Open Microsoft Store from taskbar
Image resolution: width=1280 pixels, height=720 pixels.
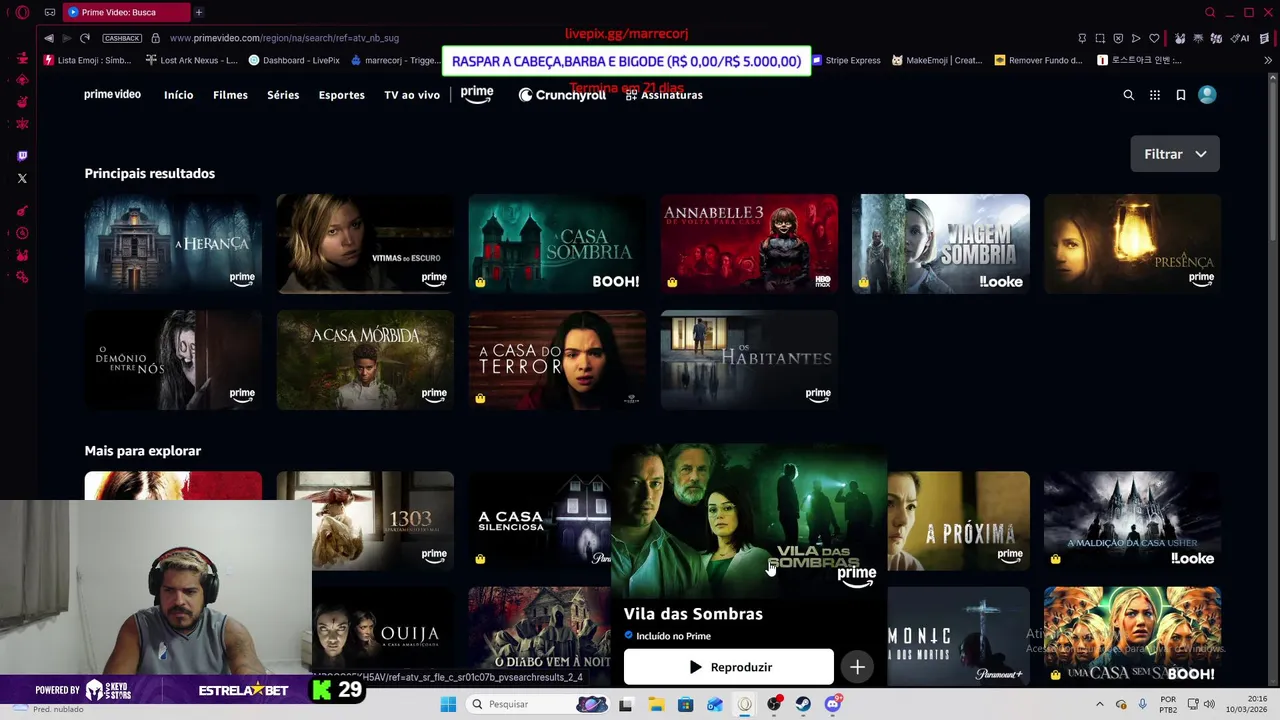pyautogui.click(x=685, y=704)
